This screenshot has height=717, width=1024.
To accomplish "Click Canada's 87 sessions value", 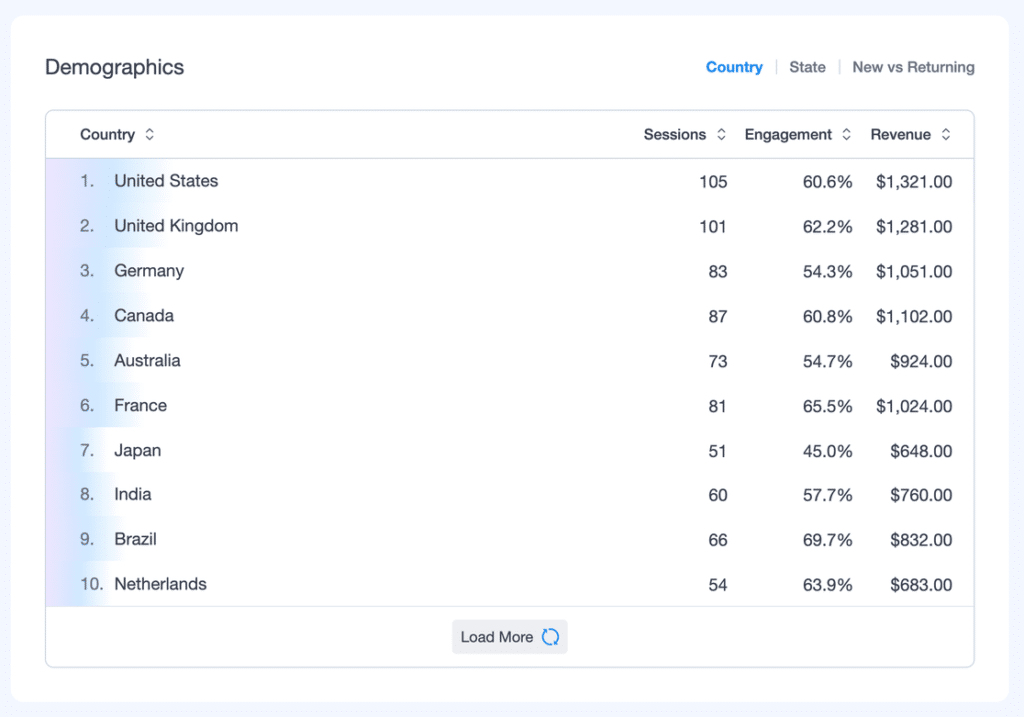I will coord(718,317).
